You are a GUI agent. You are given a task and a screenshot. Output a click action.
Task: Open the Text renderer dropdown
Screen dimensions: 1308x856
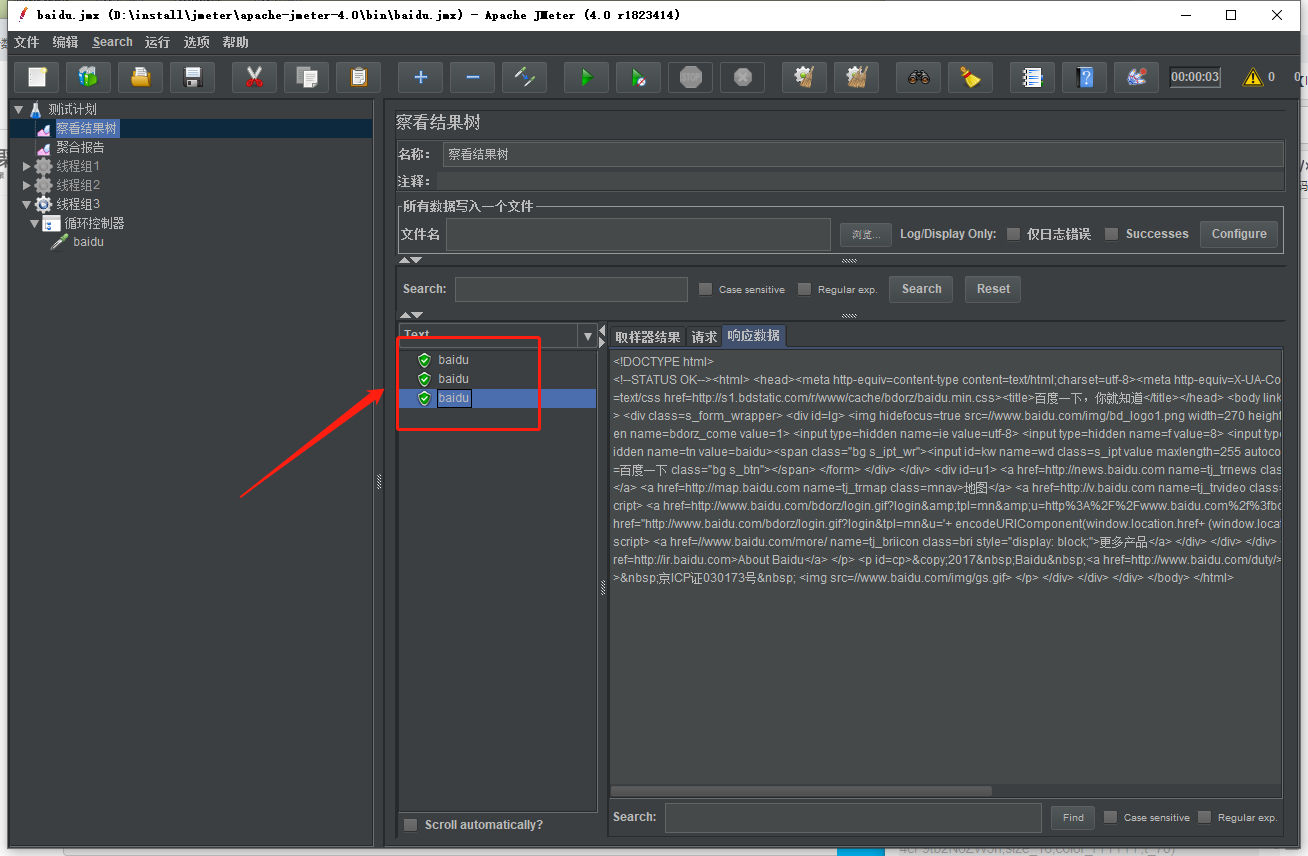coord(588,336)
